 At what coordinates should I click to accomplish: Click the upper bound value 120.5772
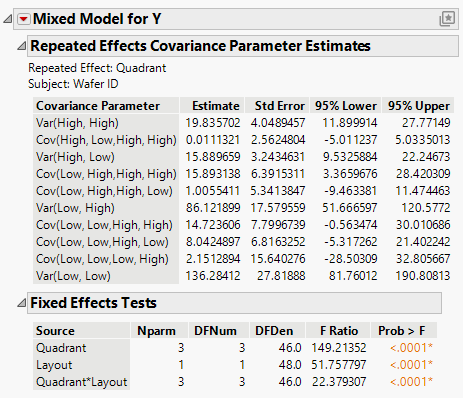coord(426,208)
